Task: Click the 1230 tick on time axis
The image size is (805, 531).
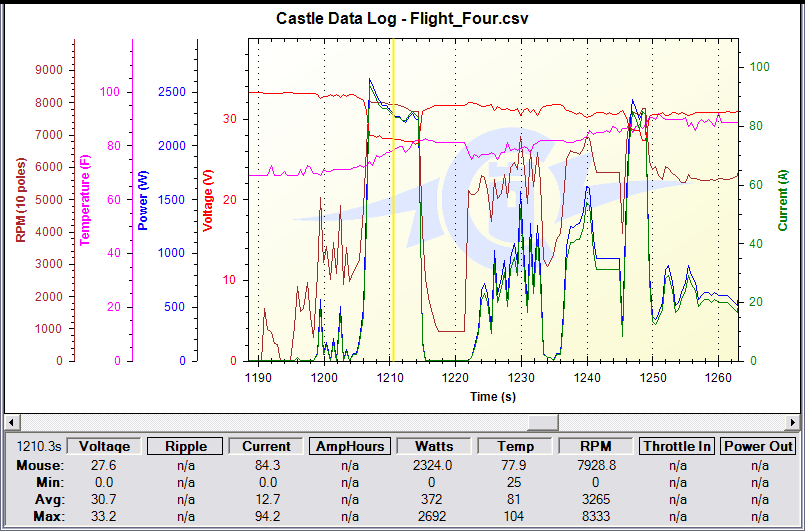Action: coord(521,377)
